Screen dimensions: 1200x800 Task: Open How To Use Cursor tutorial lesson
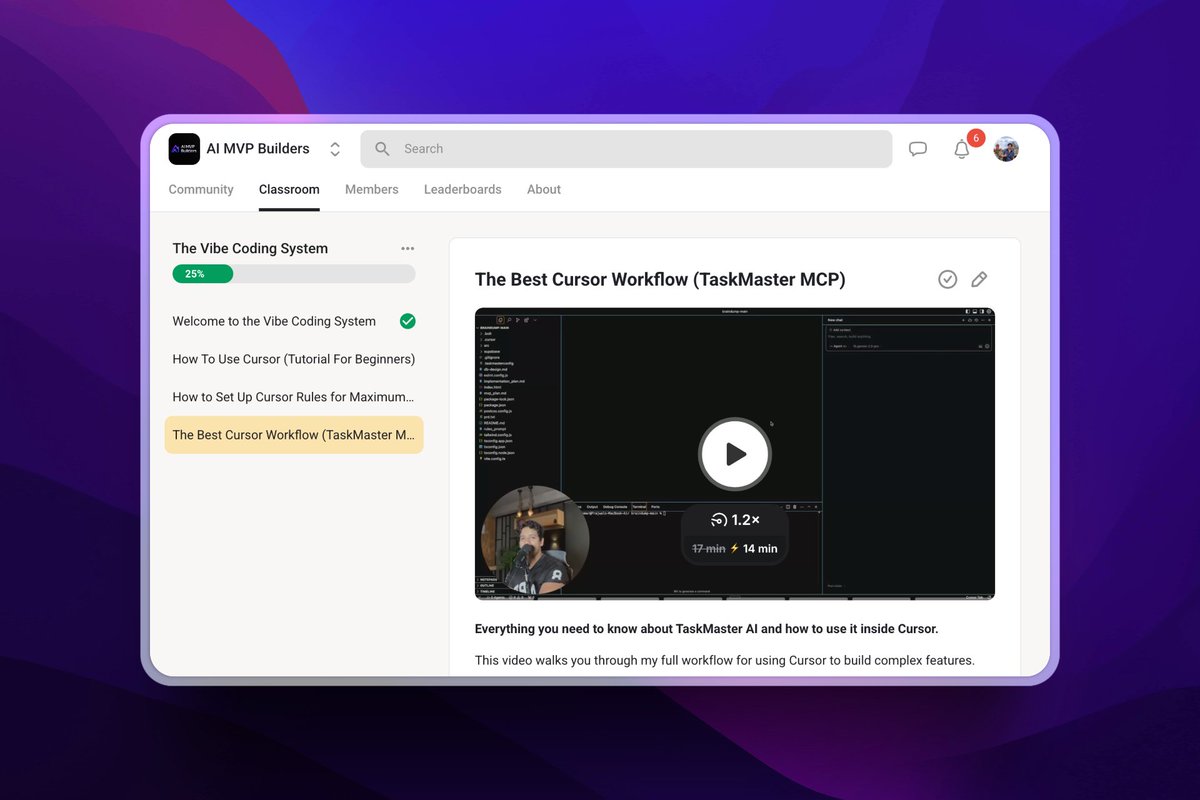pyautogui.click(x=294, y=359)
